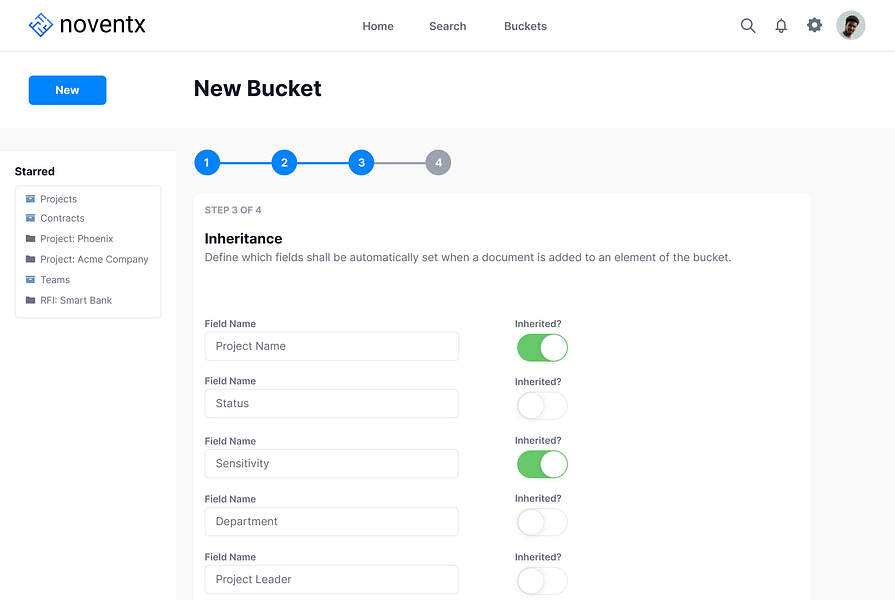
Task: Click the Sensitivity field input
Action: tap(332, 464)
